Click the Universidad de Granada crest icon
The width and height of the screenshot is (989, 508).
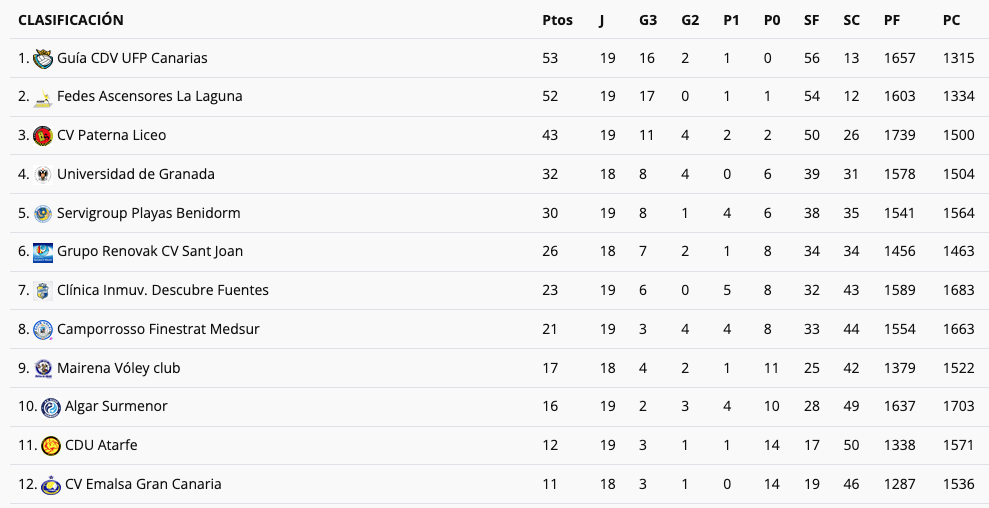coord(43,175)
